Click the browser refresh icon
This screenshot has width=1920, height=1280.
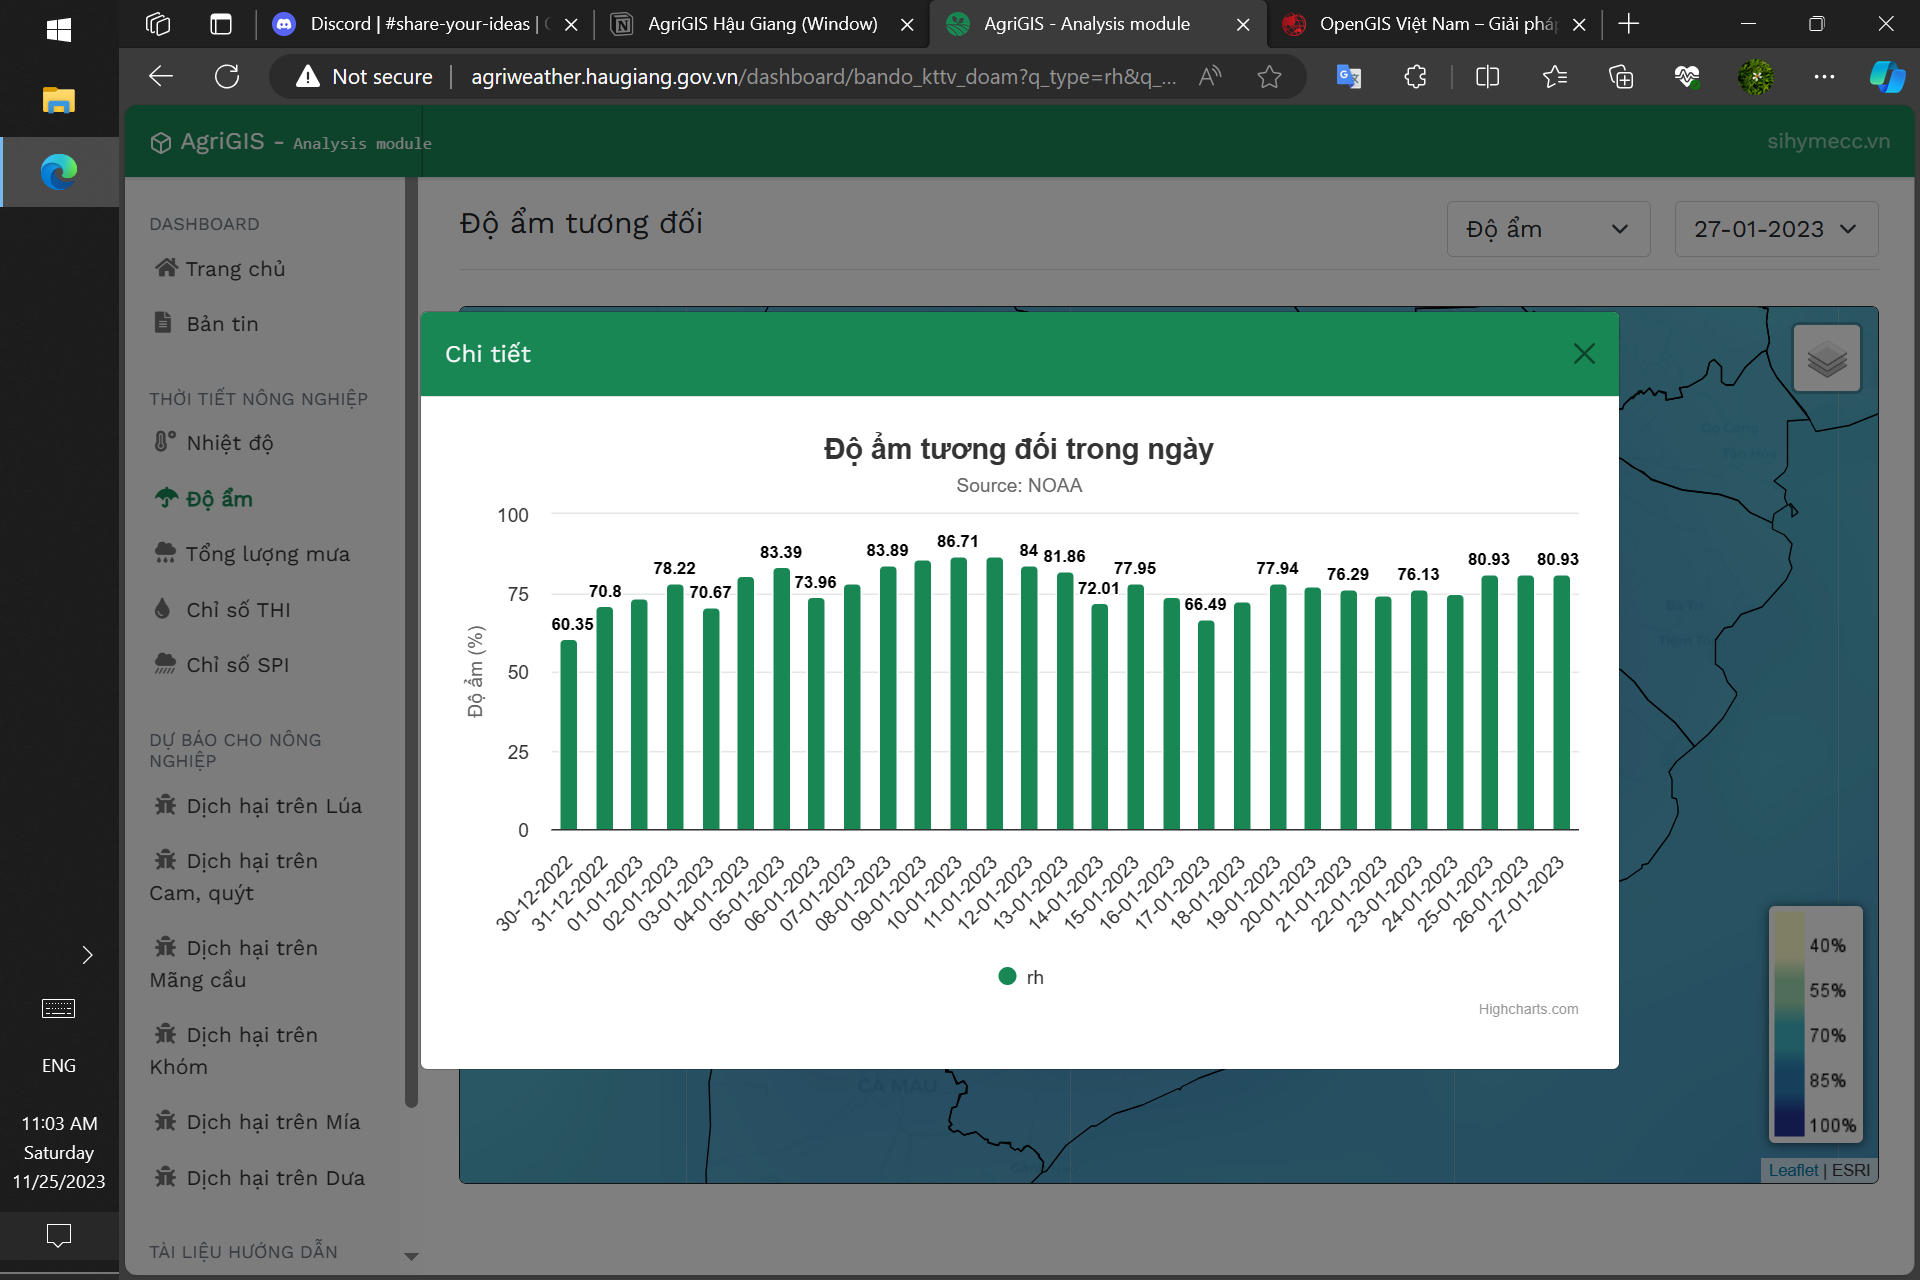click(x=227, y=77)
